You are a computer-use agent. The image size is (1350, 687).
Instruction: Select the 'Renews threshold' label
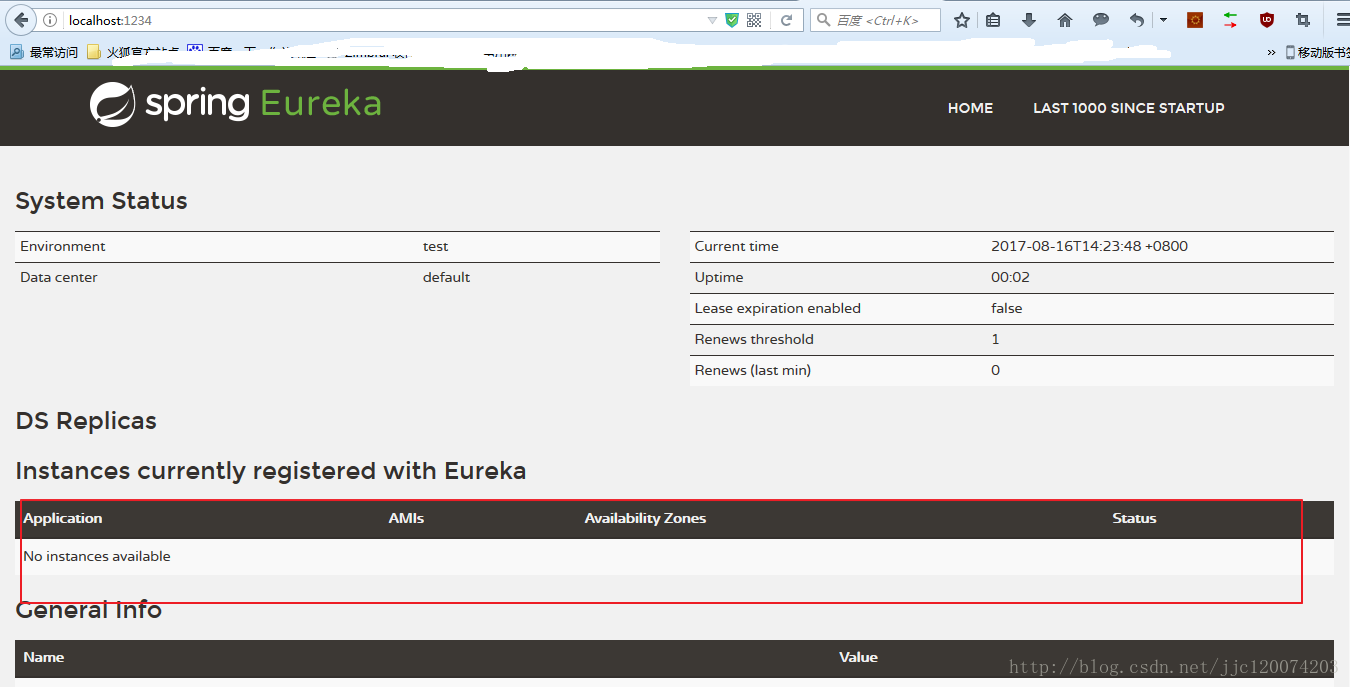pos(754,339)
